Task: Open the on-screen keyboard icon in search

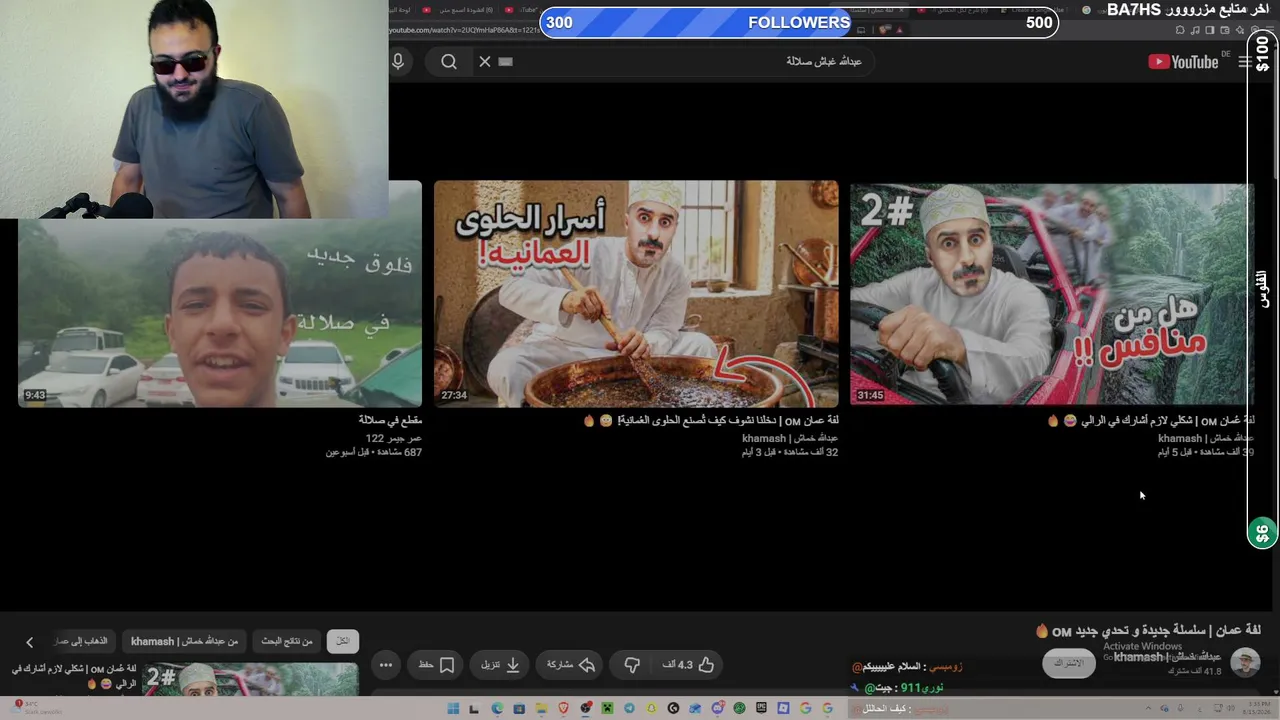Action: point(505,62)
